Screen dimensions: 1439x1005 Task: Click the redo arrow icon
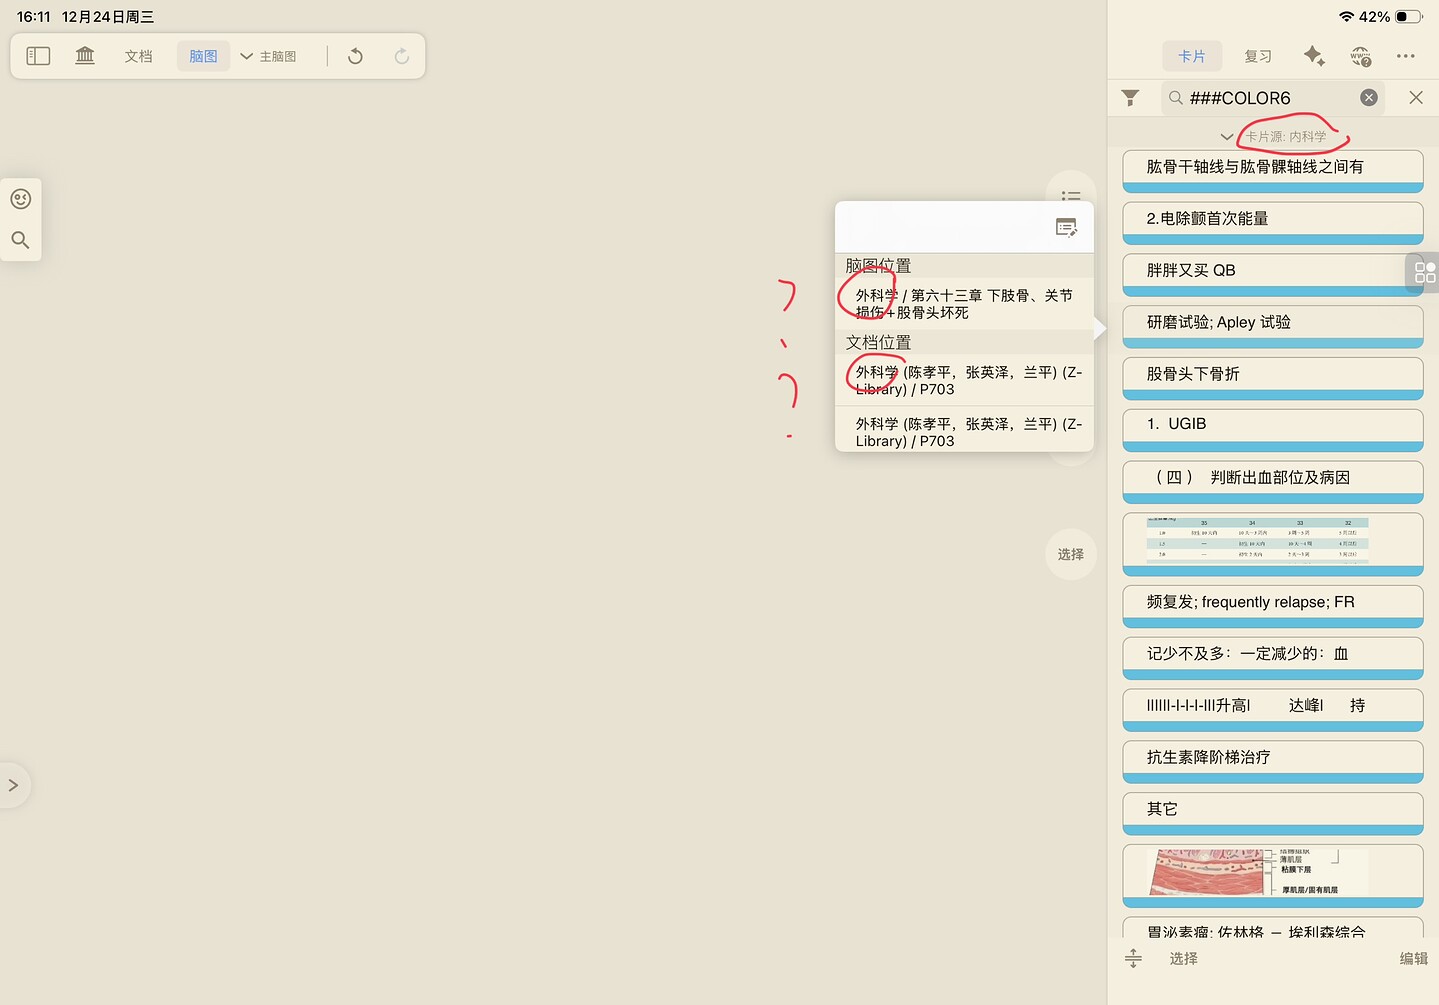click(402, 56)
